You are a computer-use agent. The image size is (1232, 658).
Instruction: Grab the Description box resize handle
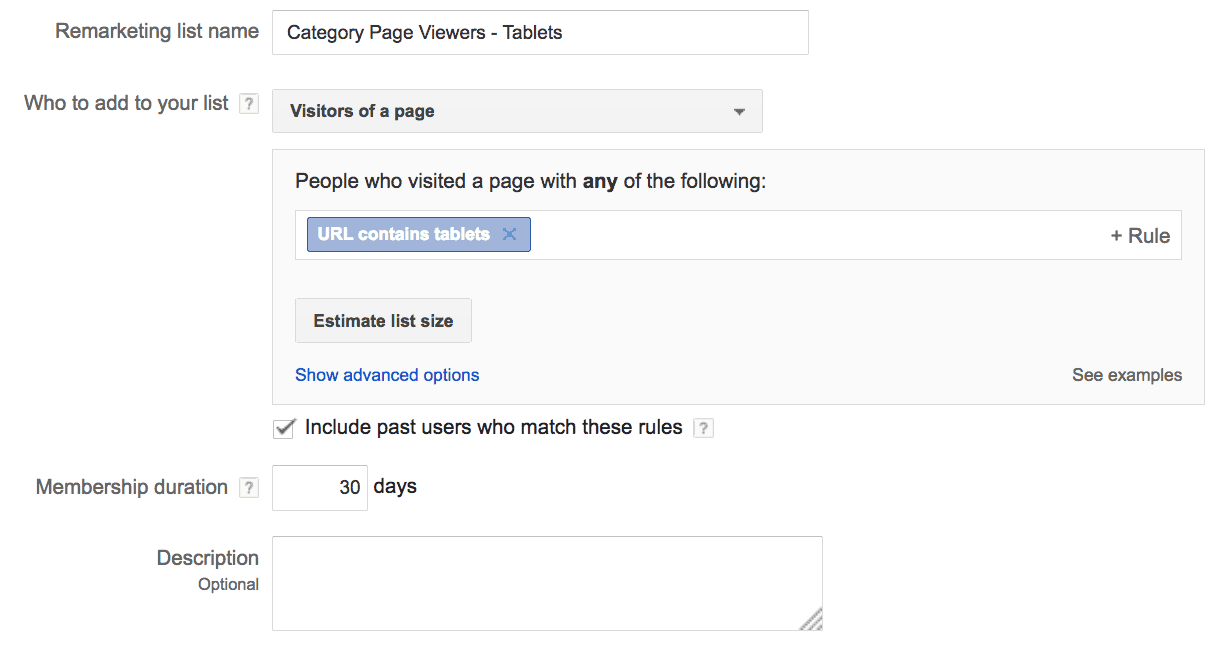pos(812,620)
